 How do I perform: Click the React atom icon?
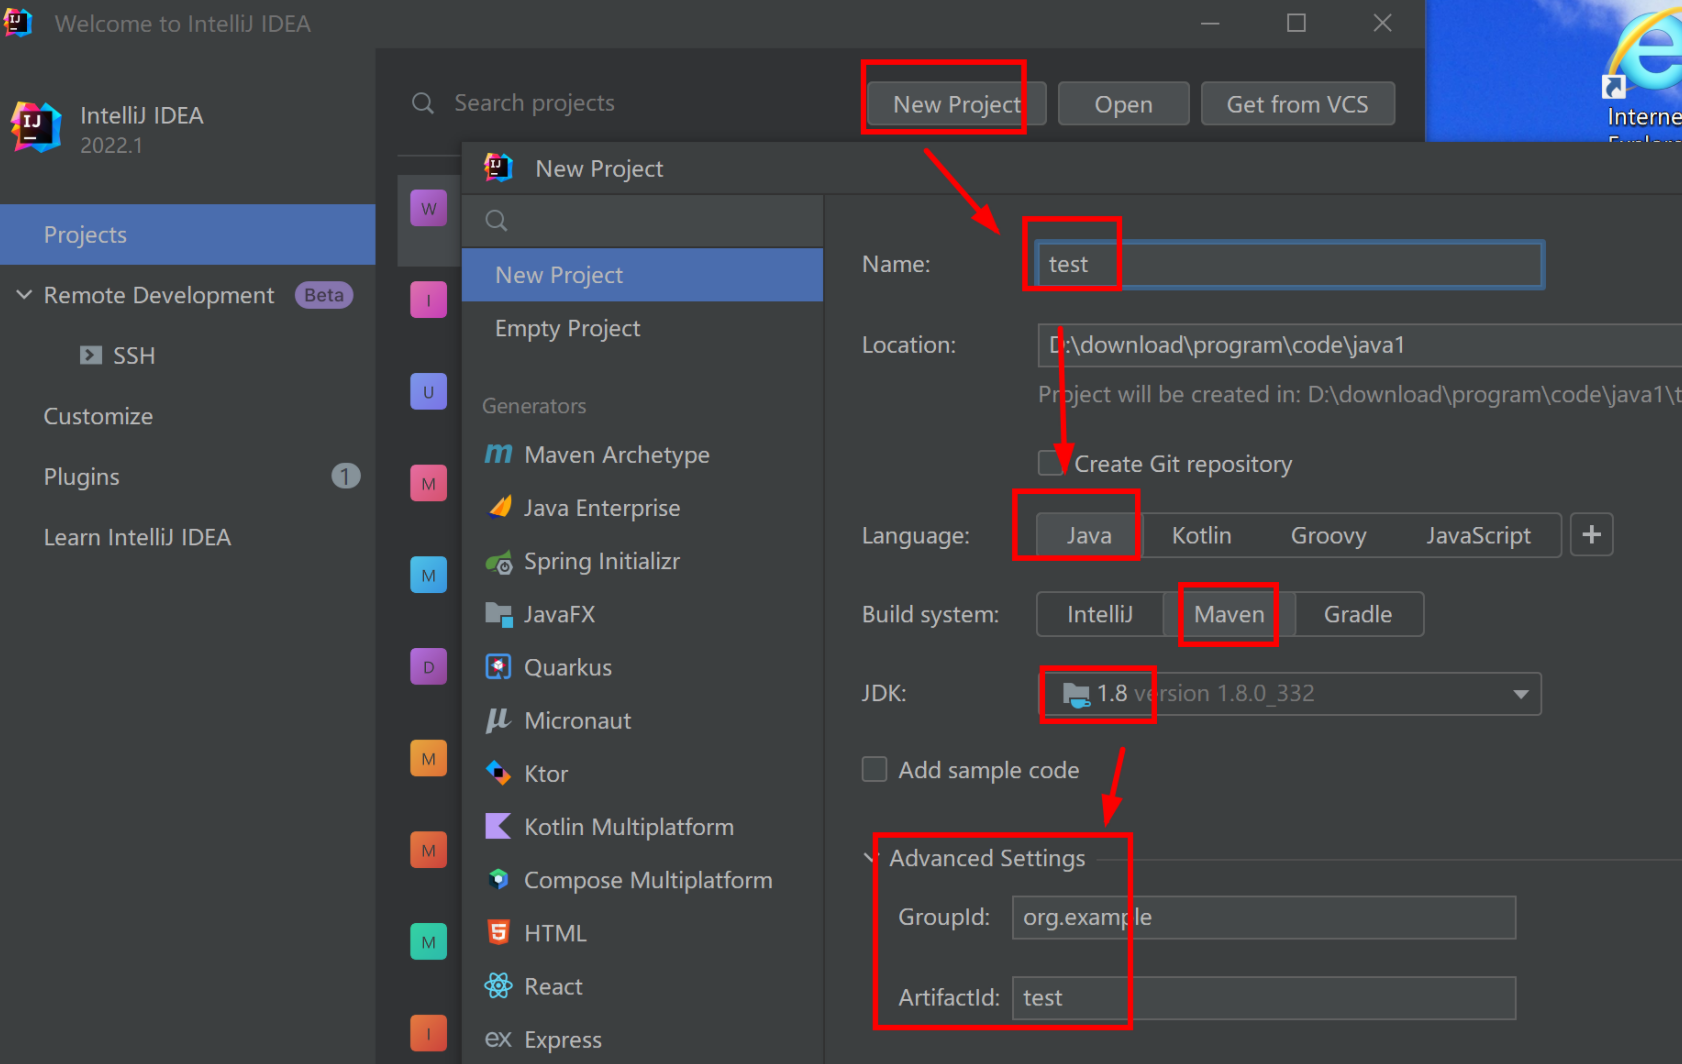coord(498,986)
